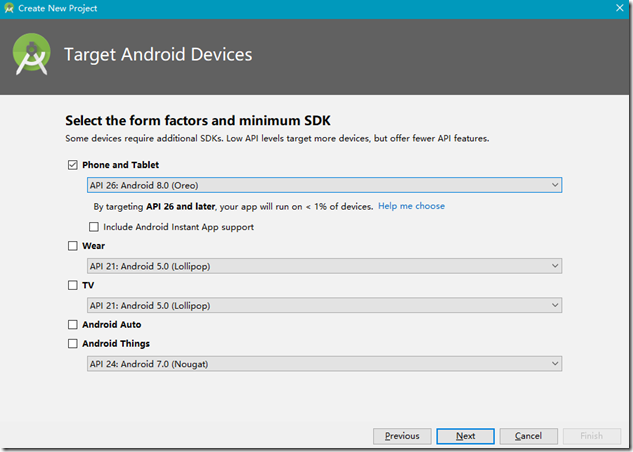Continue with the Next button

[x=465, y=436]
